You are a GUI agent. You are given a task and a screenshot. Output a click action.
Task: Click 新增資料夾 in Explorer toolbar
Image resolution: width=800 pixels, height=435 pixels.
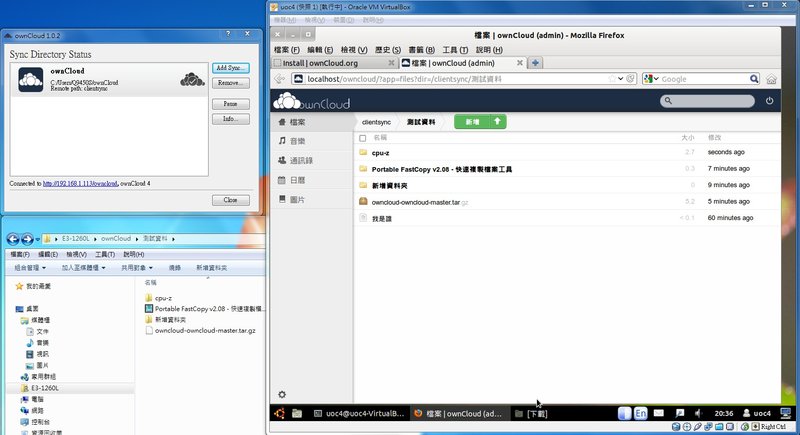211,268
